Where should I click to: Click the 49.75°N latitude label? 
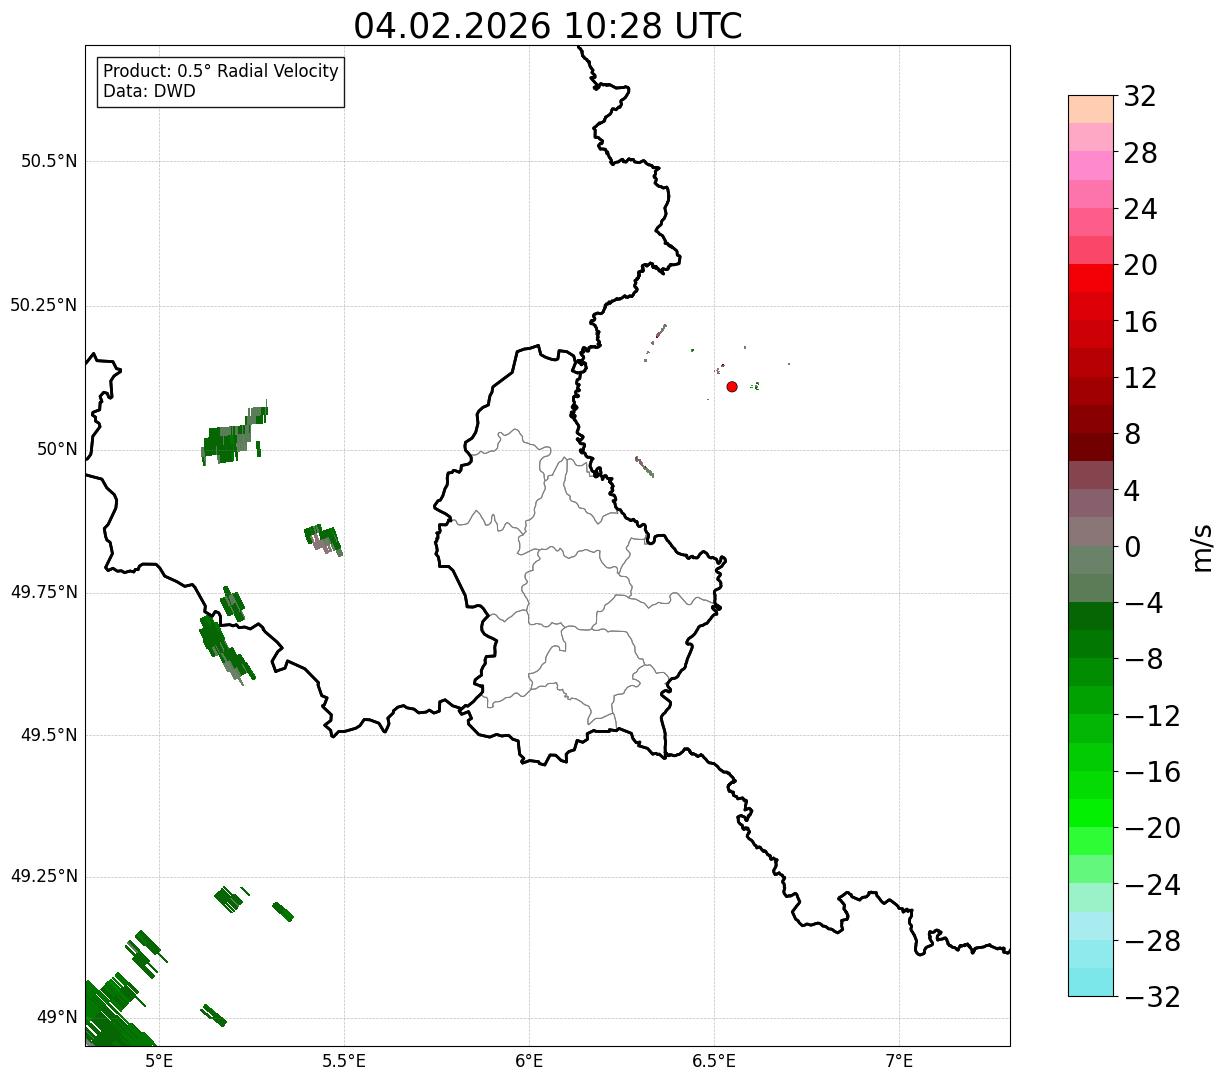pyautogui.click(x=44, y=593)
